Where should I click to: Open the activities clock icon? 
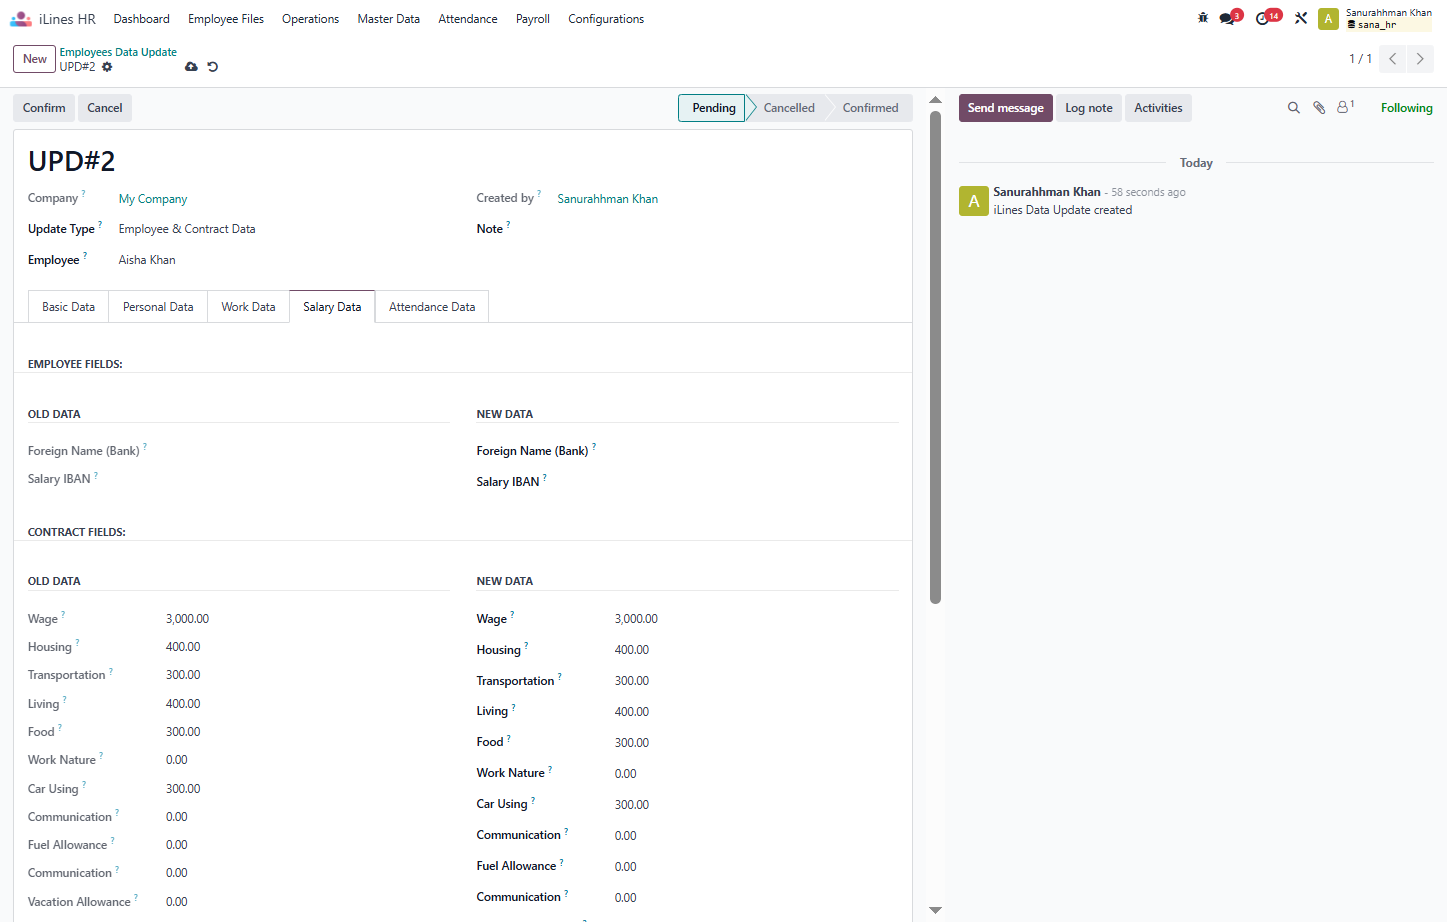(x=1263, y=19)
